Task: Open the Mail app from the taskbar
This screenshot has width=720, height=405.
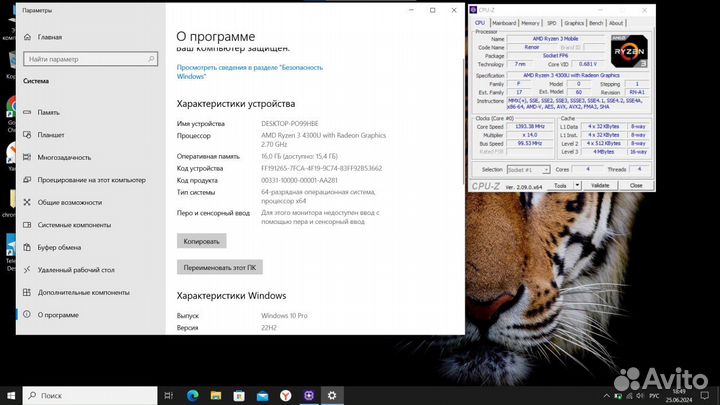Action: [262, 395]
